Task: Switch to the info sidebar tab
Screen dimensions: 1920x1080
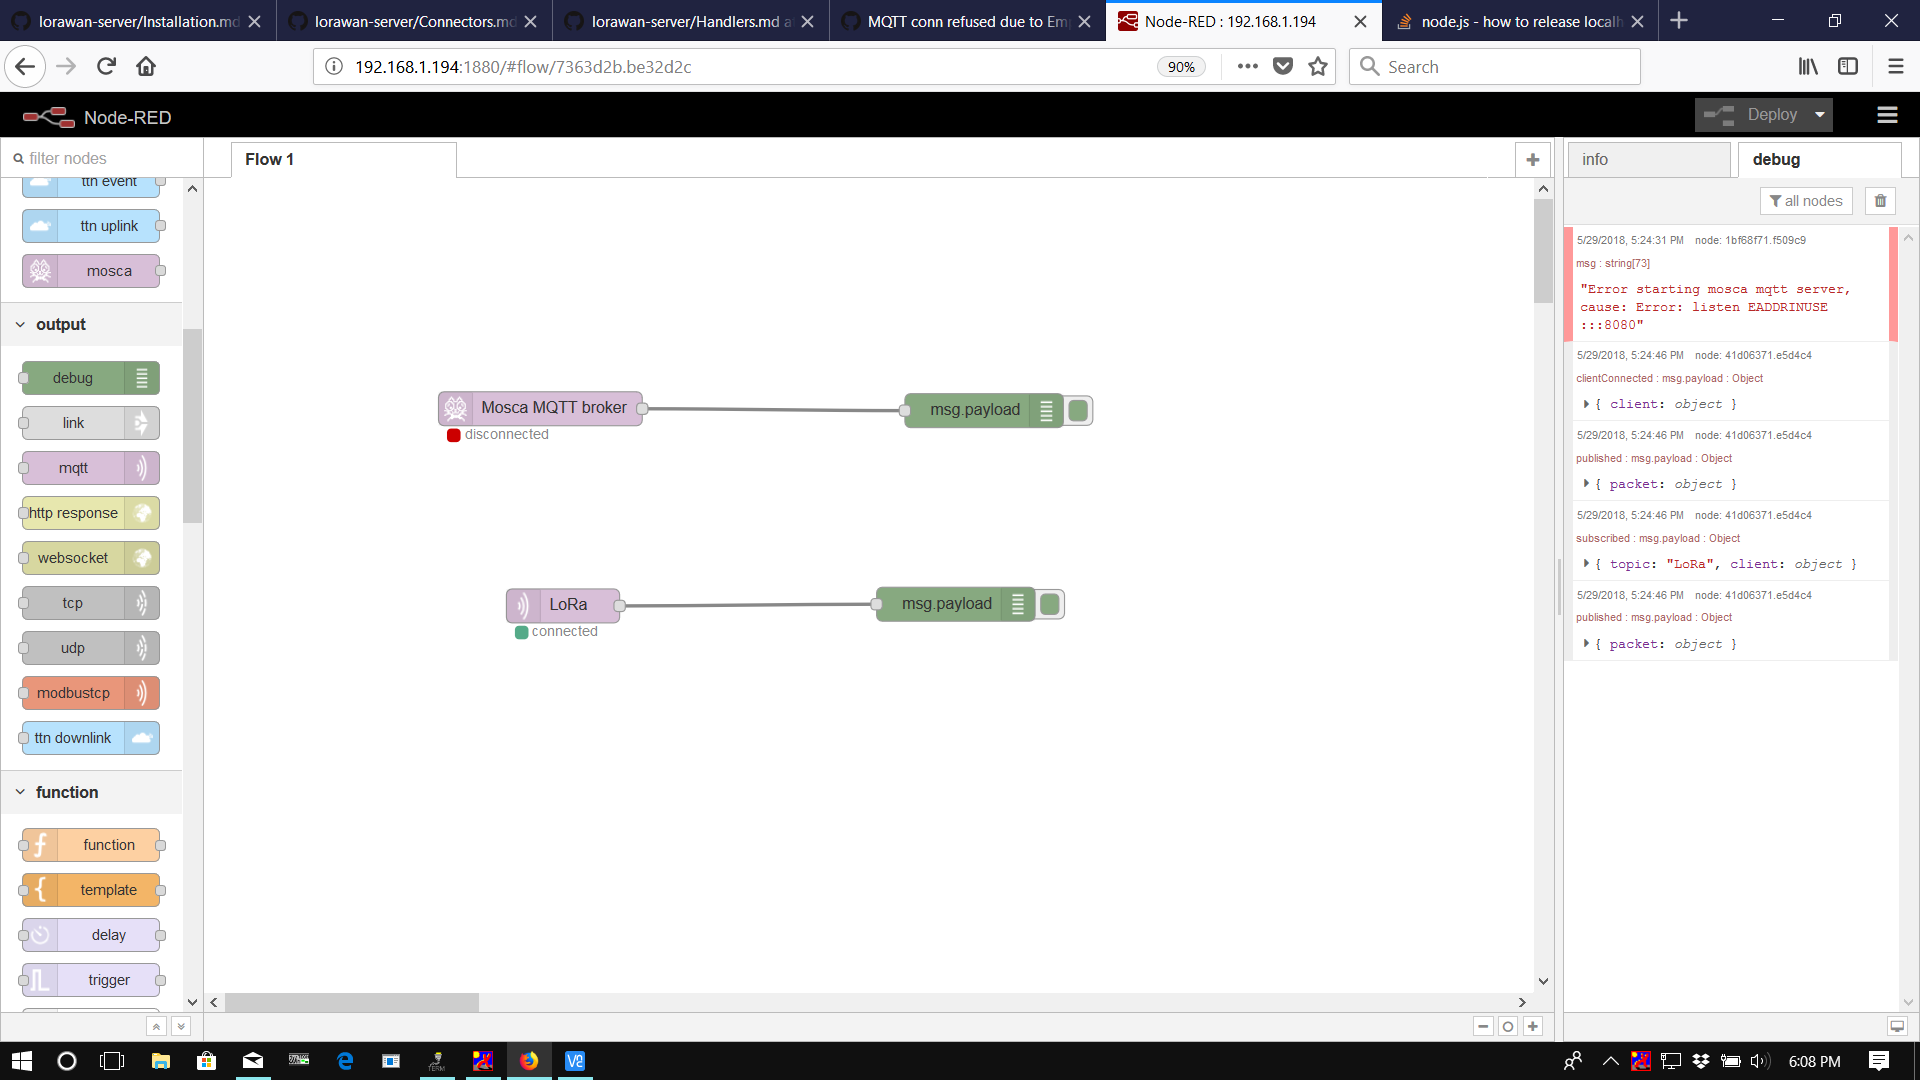Action: [x=1595, y=159]
